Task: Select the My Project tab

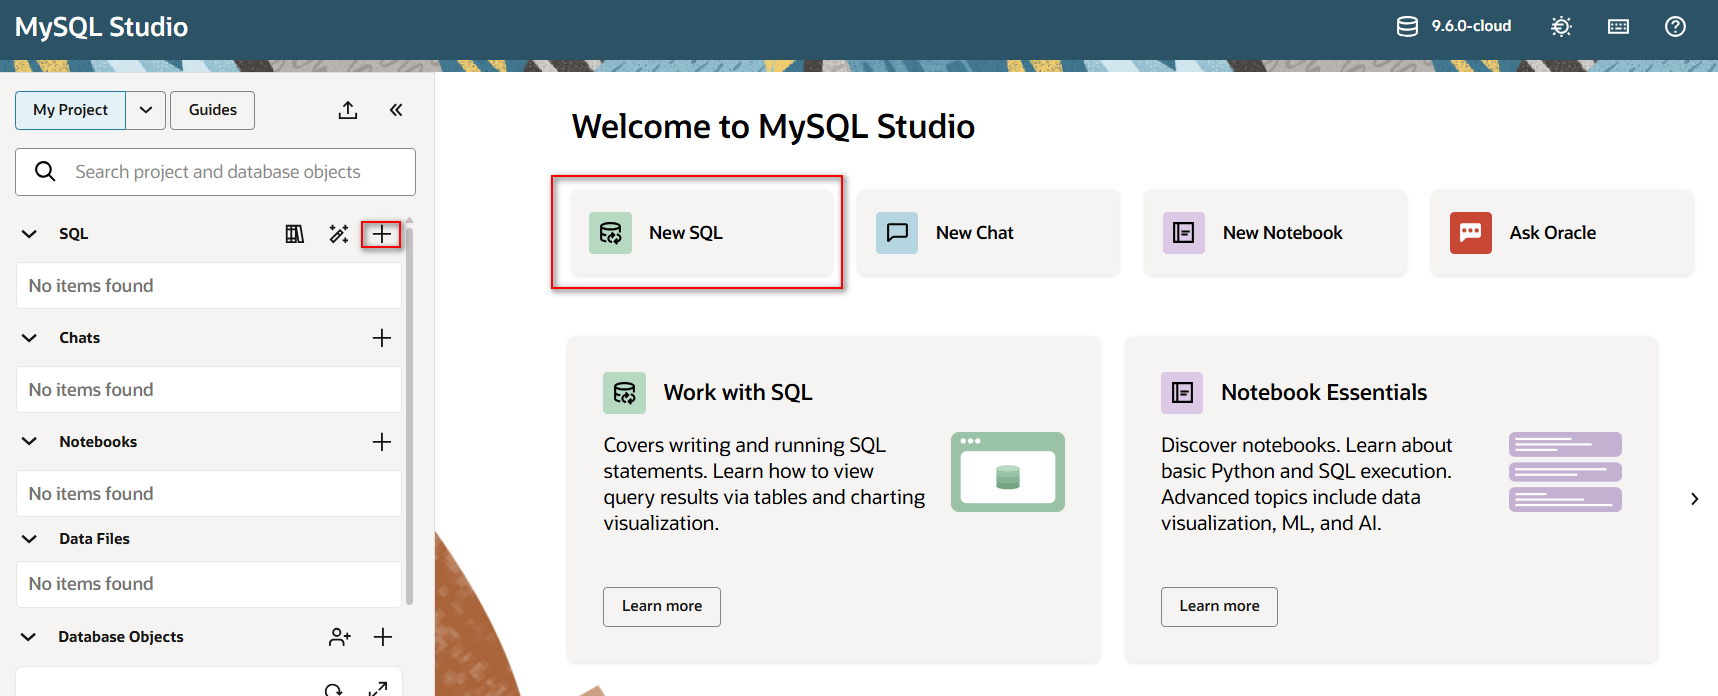Action: (70, 110)
